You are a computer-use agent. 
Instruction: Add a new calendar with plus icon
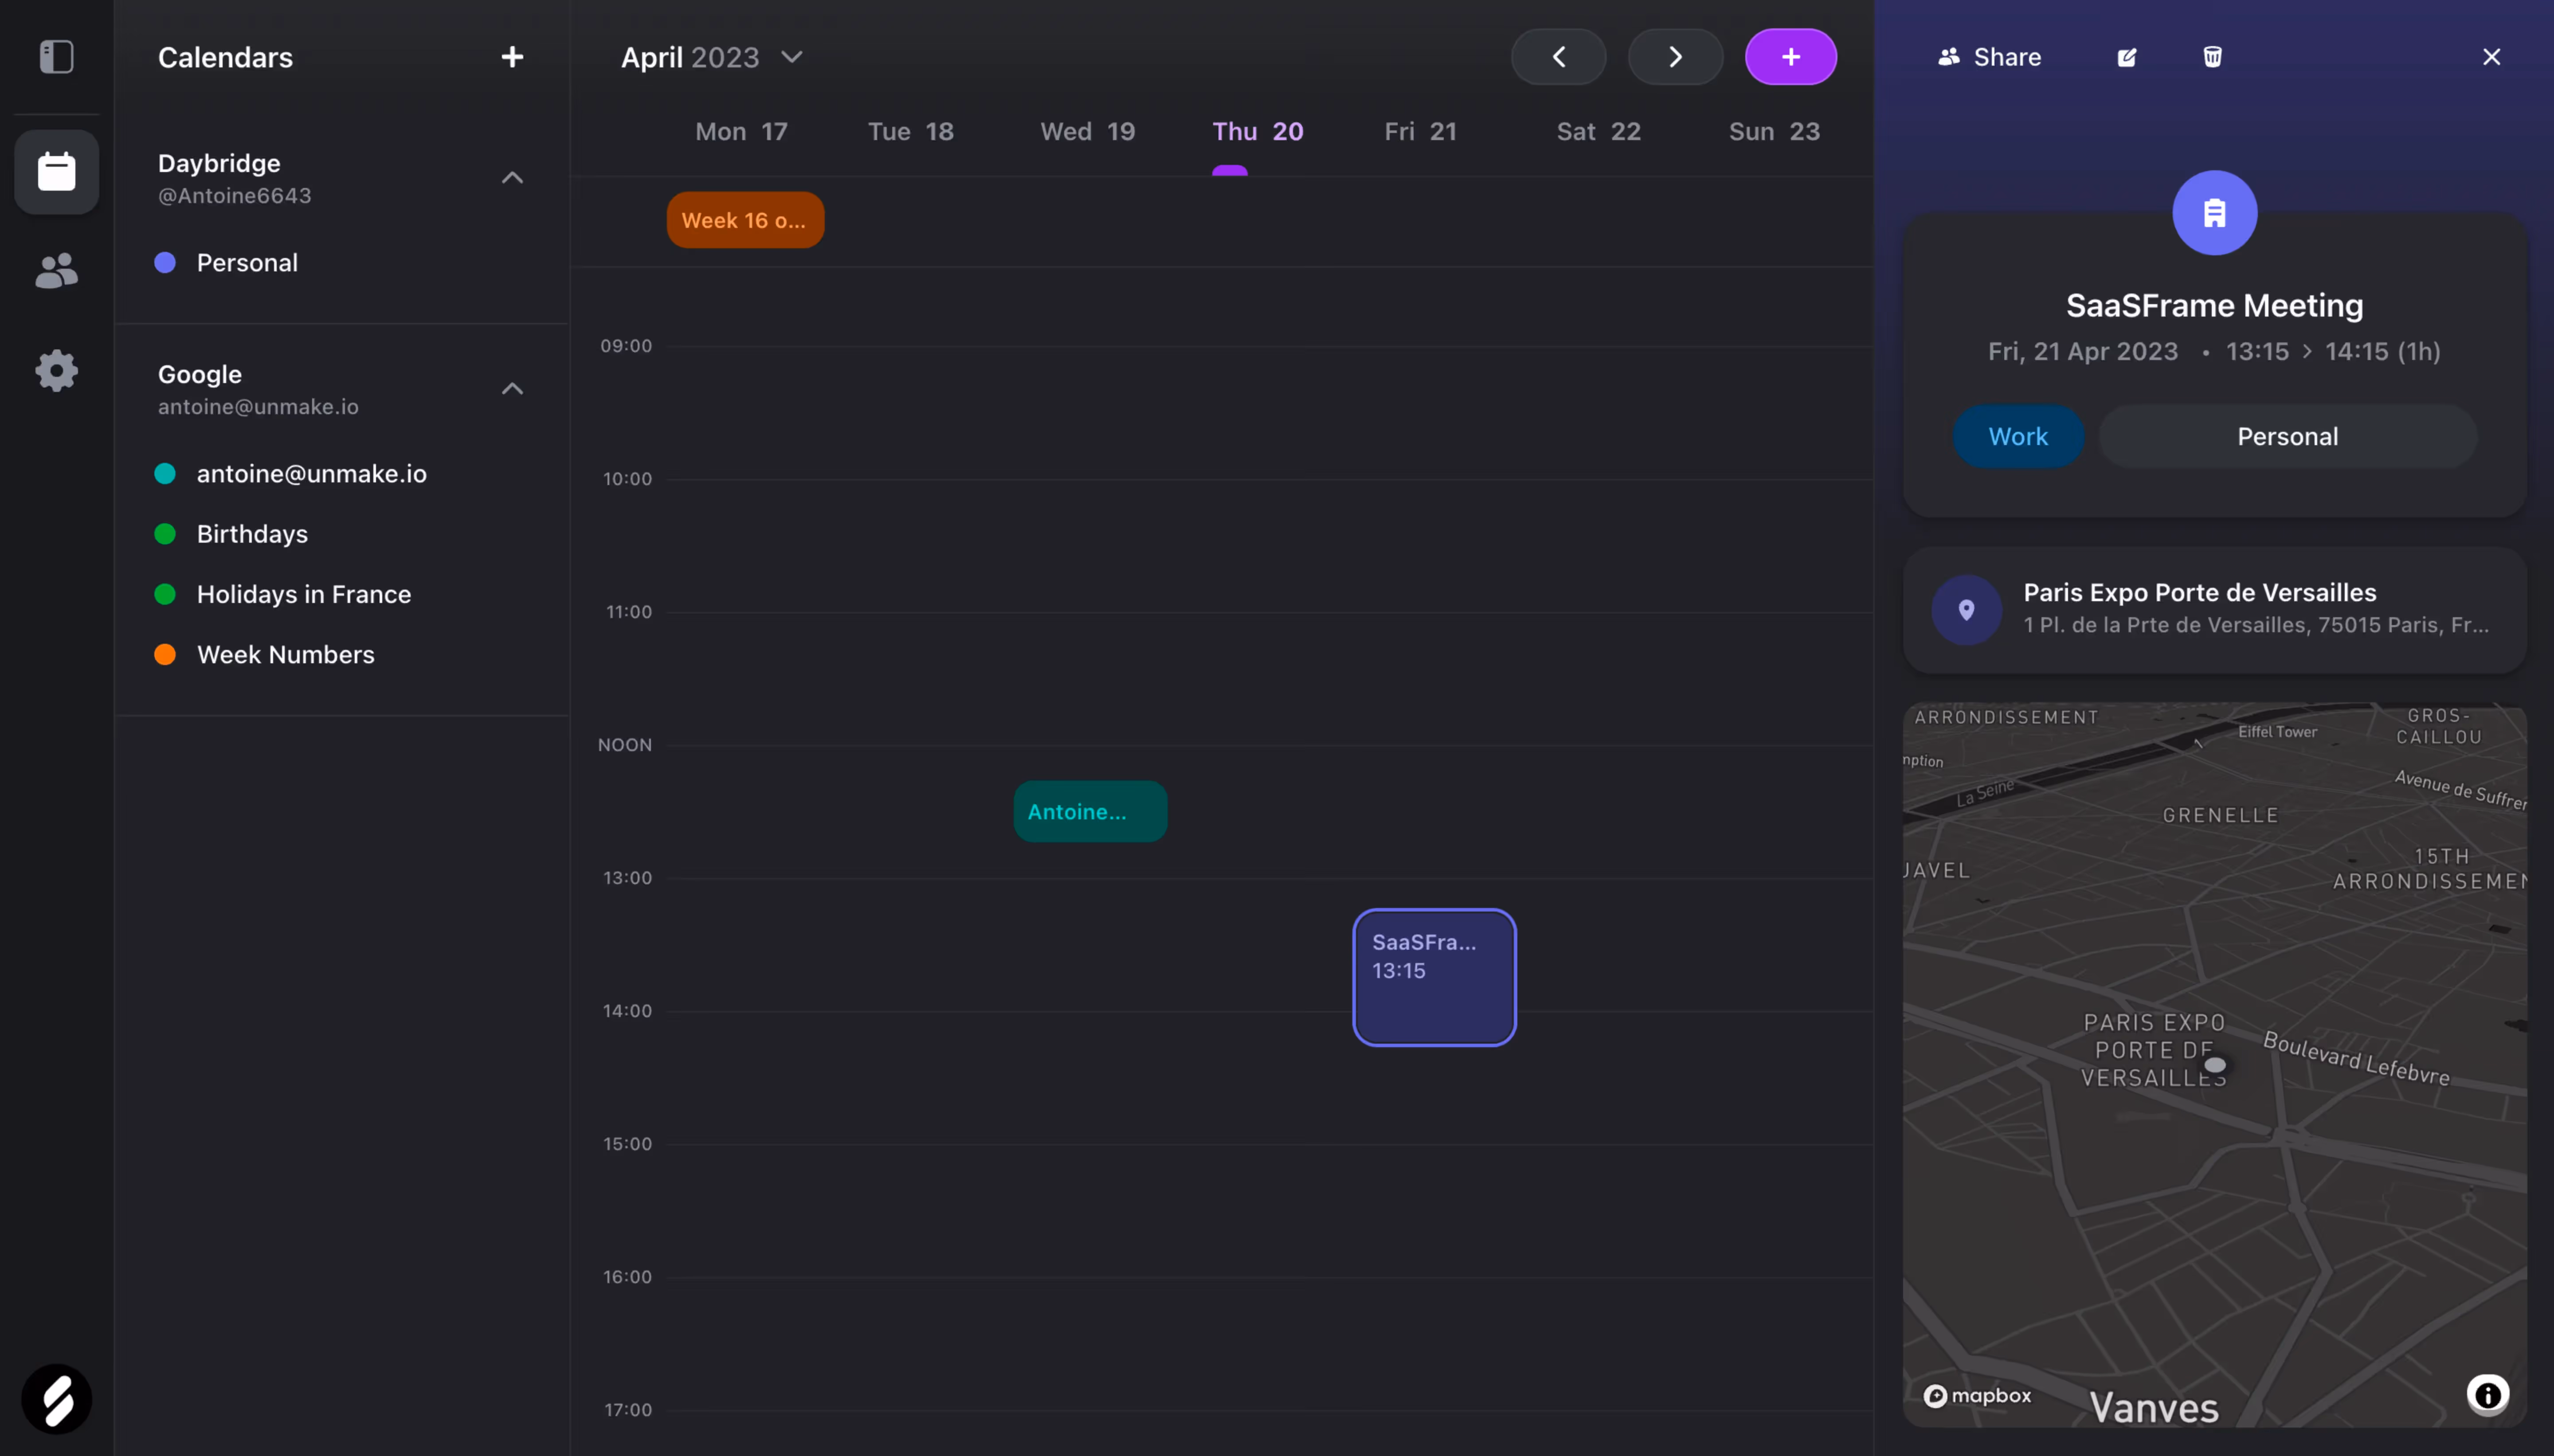(x=512, y=57)
